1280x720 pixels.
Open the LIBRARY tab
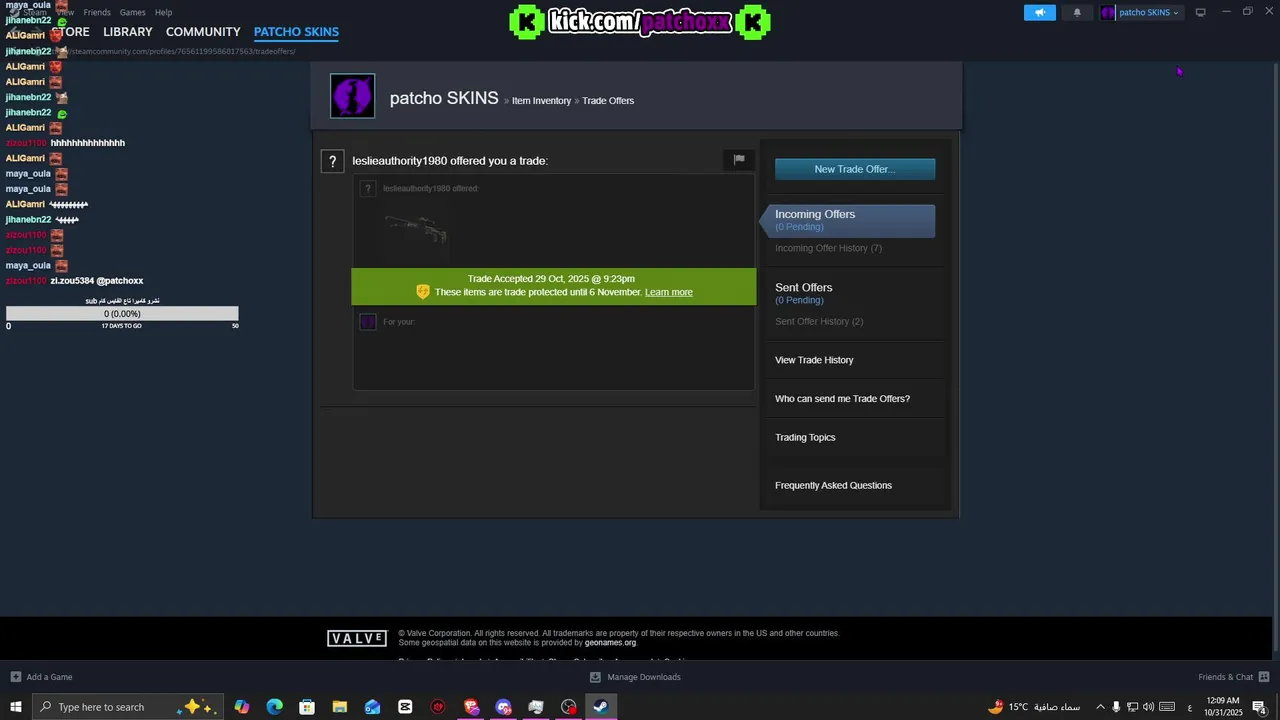(128, 32)
